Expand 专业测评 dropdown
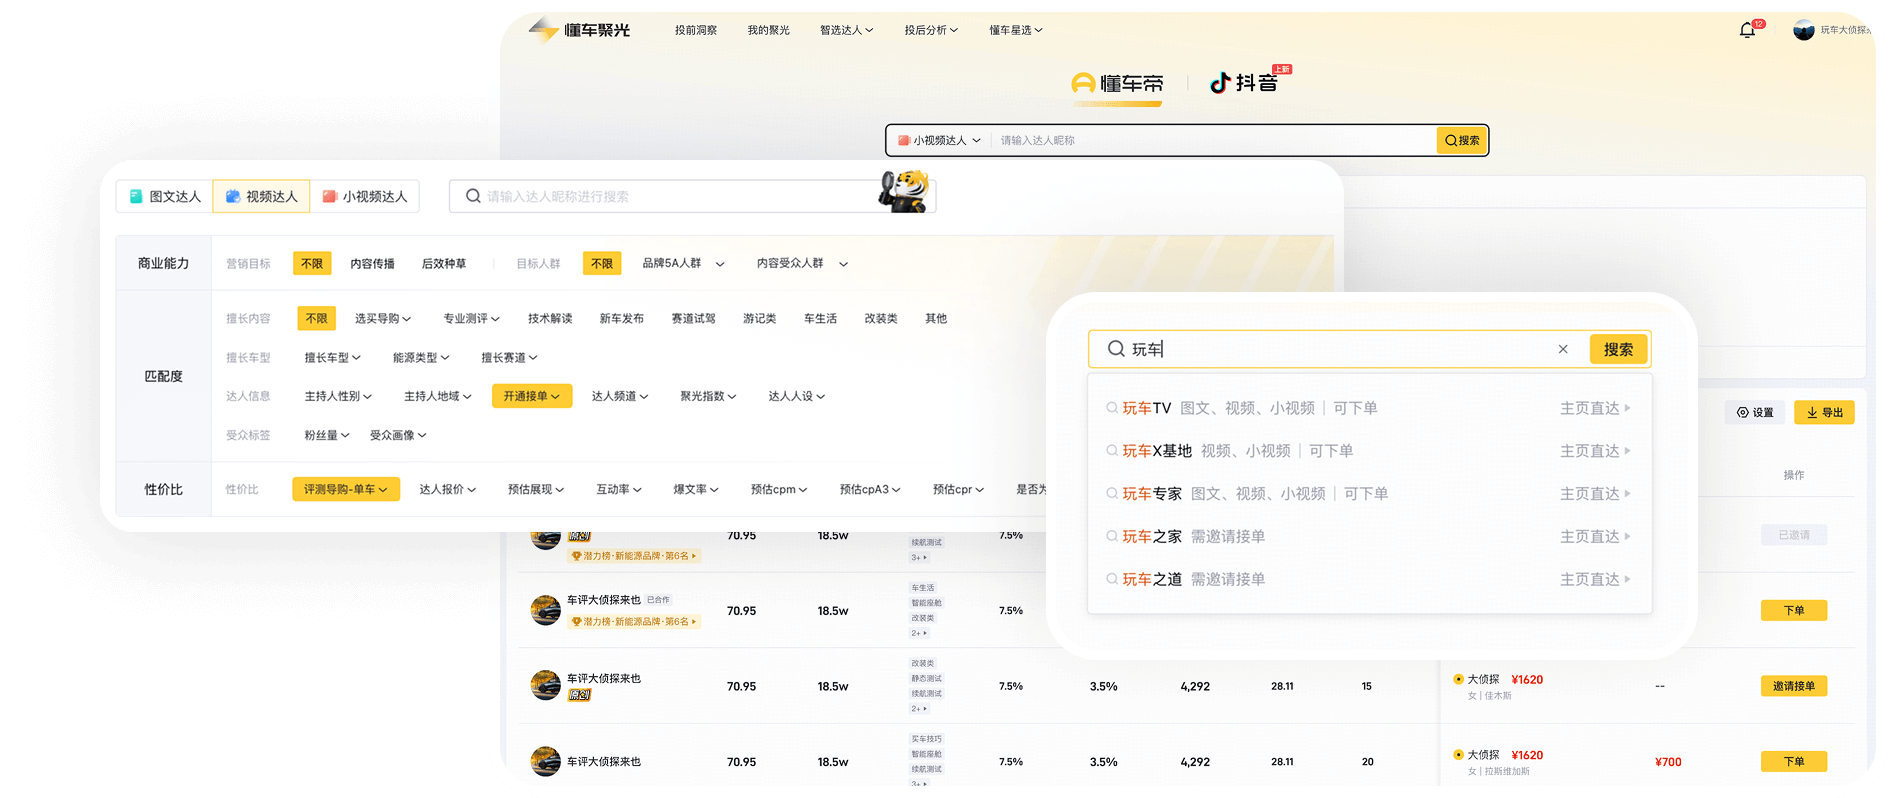The image size is (1888, 798). [471, 319]
